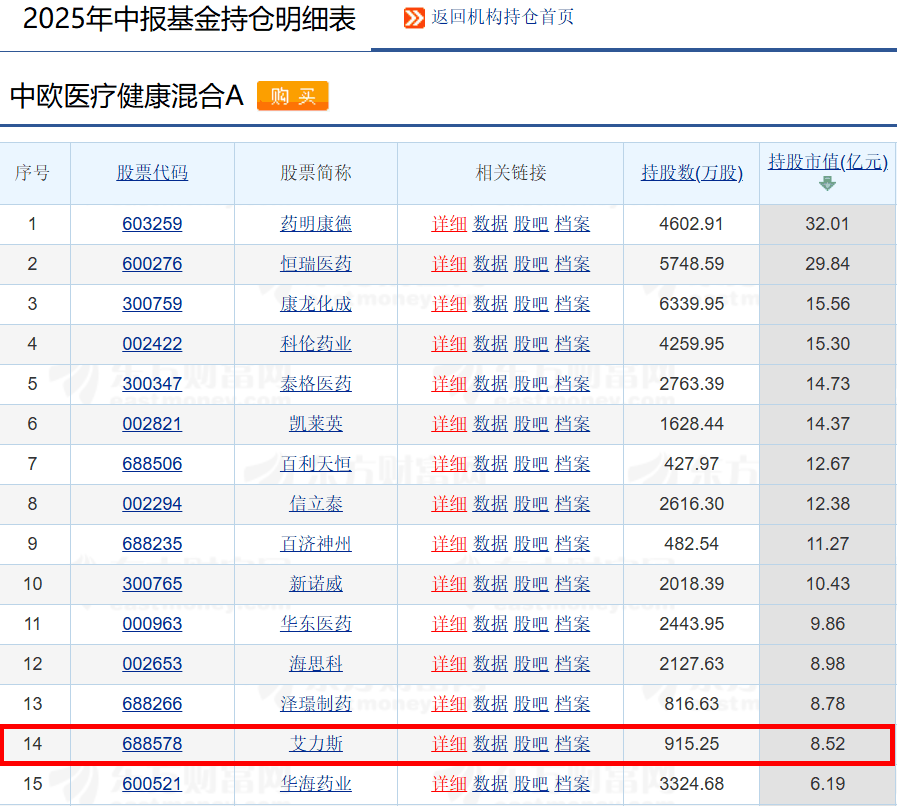The image size is (897, 806).
Task: Sort by 持股市值(亿元) column header
Action: 828,162
